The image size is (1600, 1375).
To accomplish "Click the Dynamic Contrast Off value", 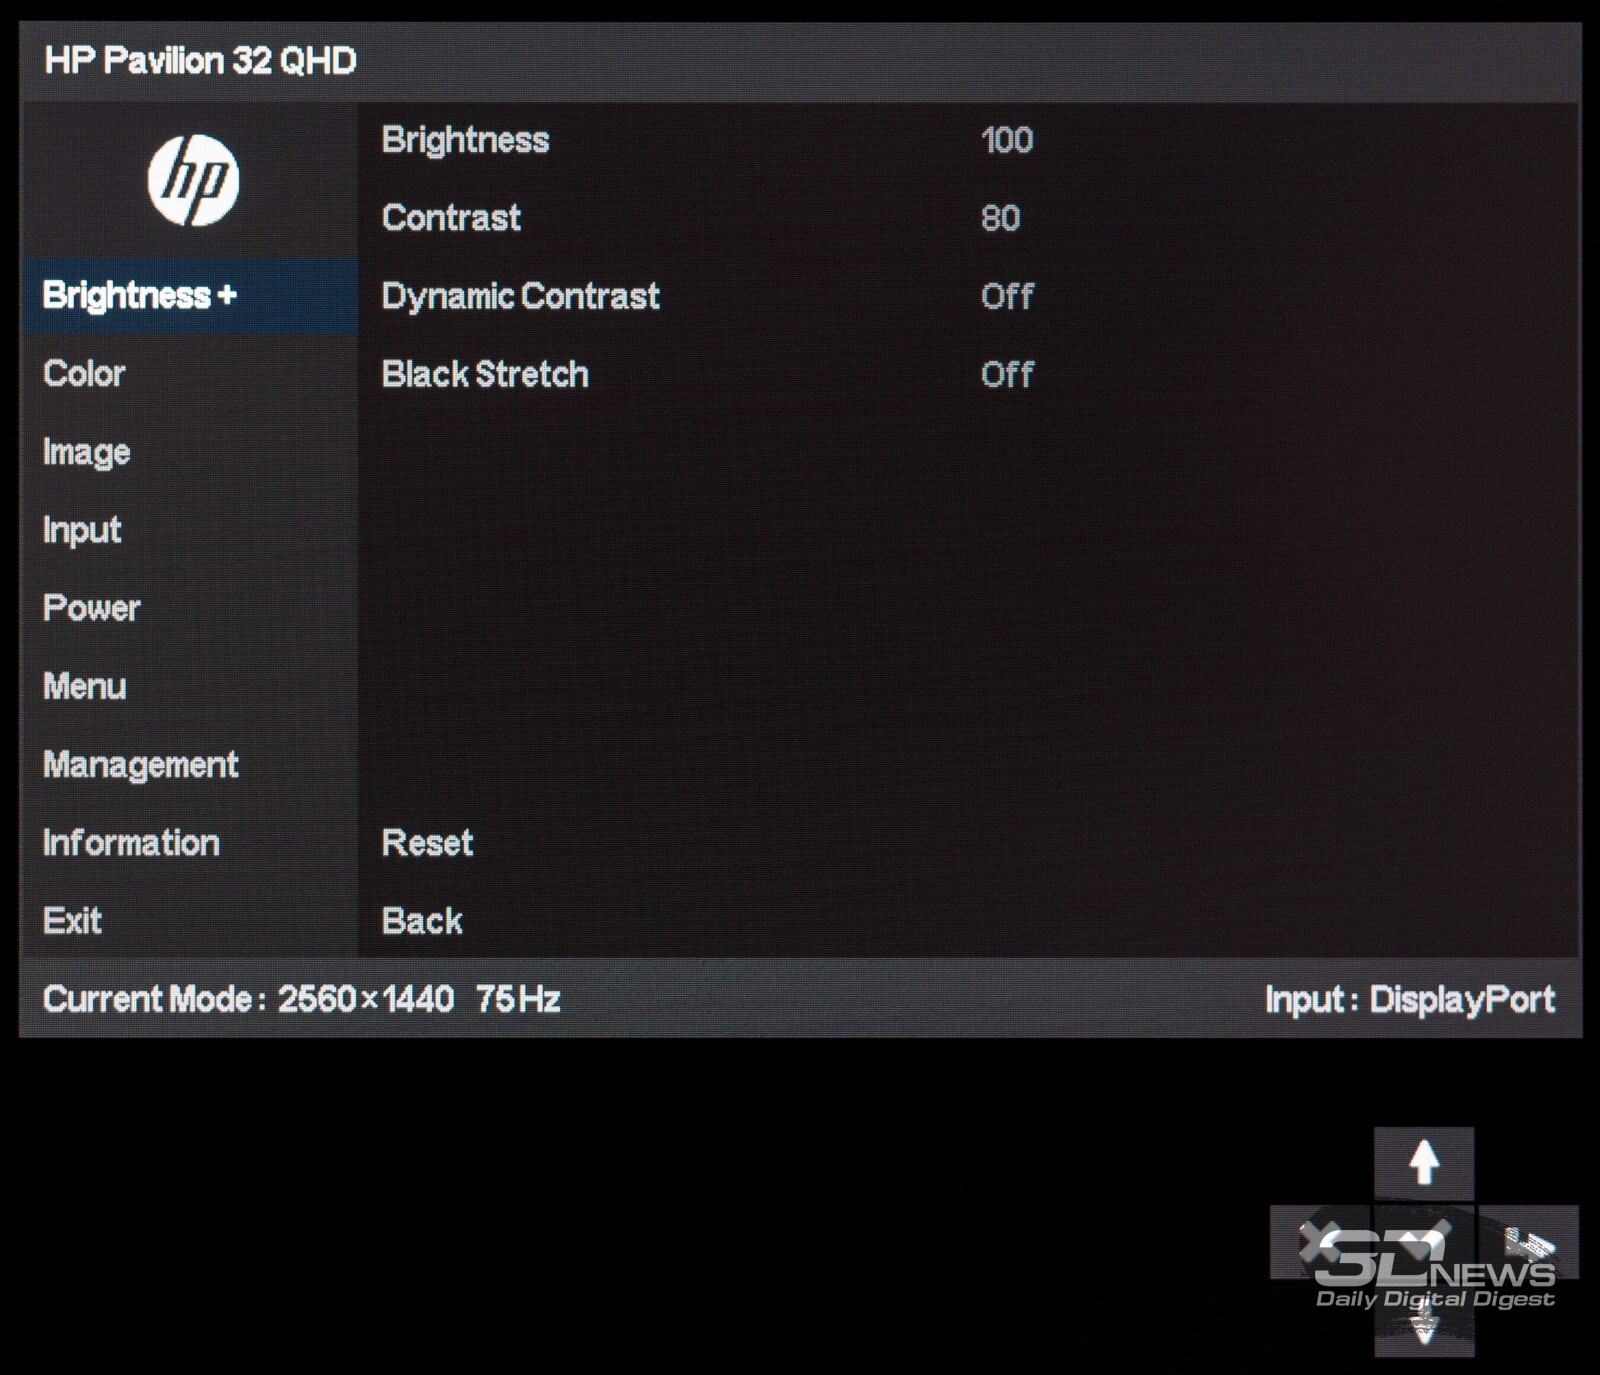I will (1007, 296).
